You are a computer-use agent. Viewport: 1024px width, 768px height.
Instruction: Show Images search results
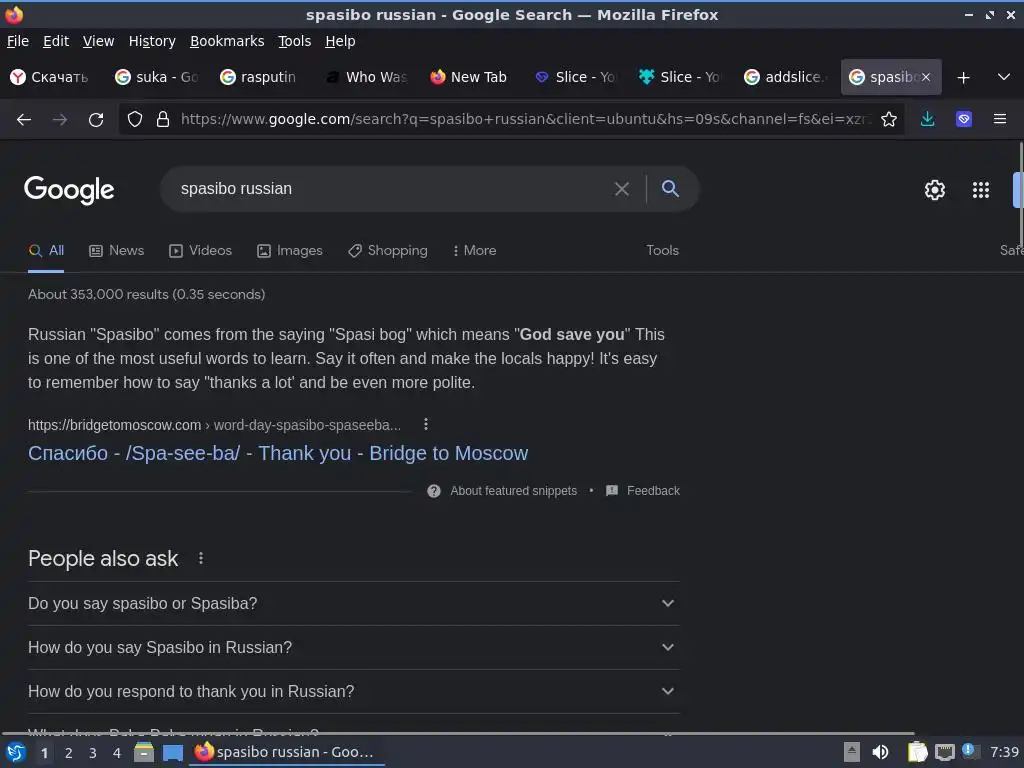pos(290,251)
